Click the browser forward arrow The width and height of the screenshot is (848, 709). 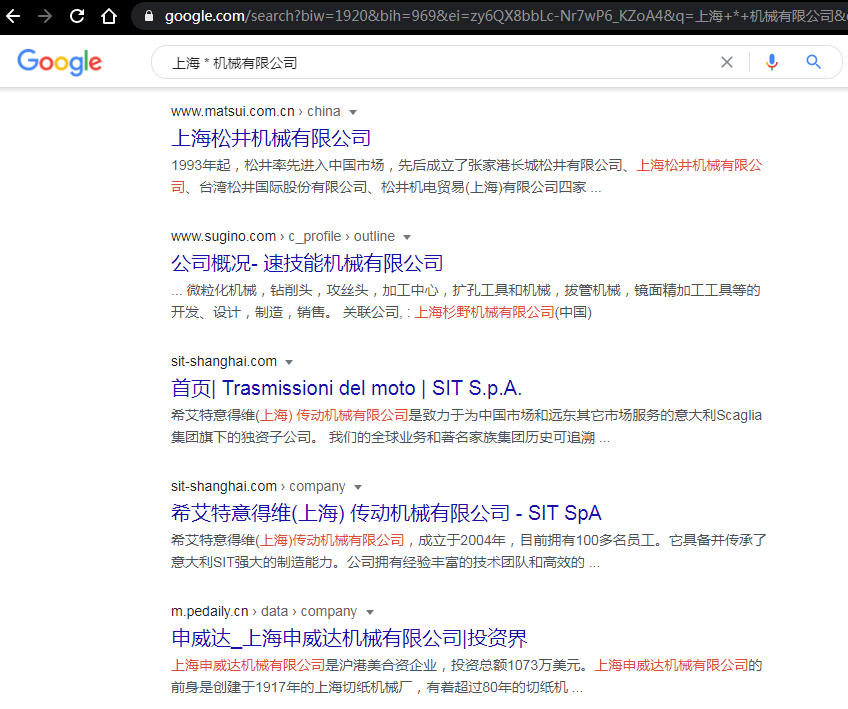[45, 16]
